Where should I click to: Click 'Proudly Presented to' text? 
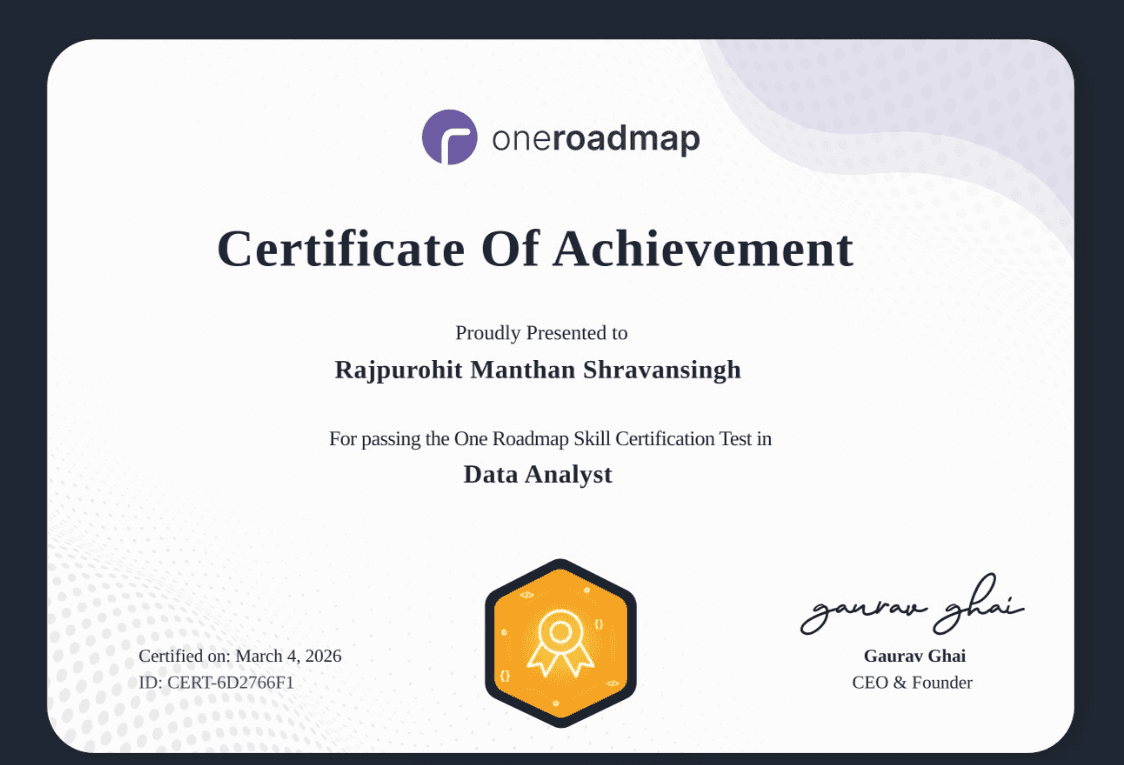point(541,333)
